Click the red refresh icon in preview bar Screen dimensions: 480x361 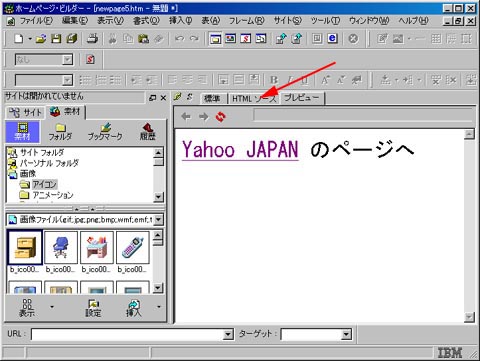pyautogui.click(x=220, y=116)
